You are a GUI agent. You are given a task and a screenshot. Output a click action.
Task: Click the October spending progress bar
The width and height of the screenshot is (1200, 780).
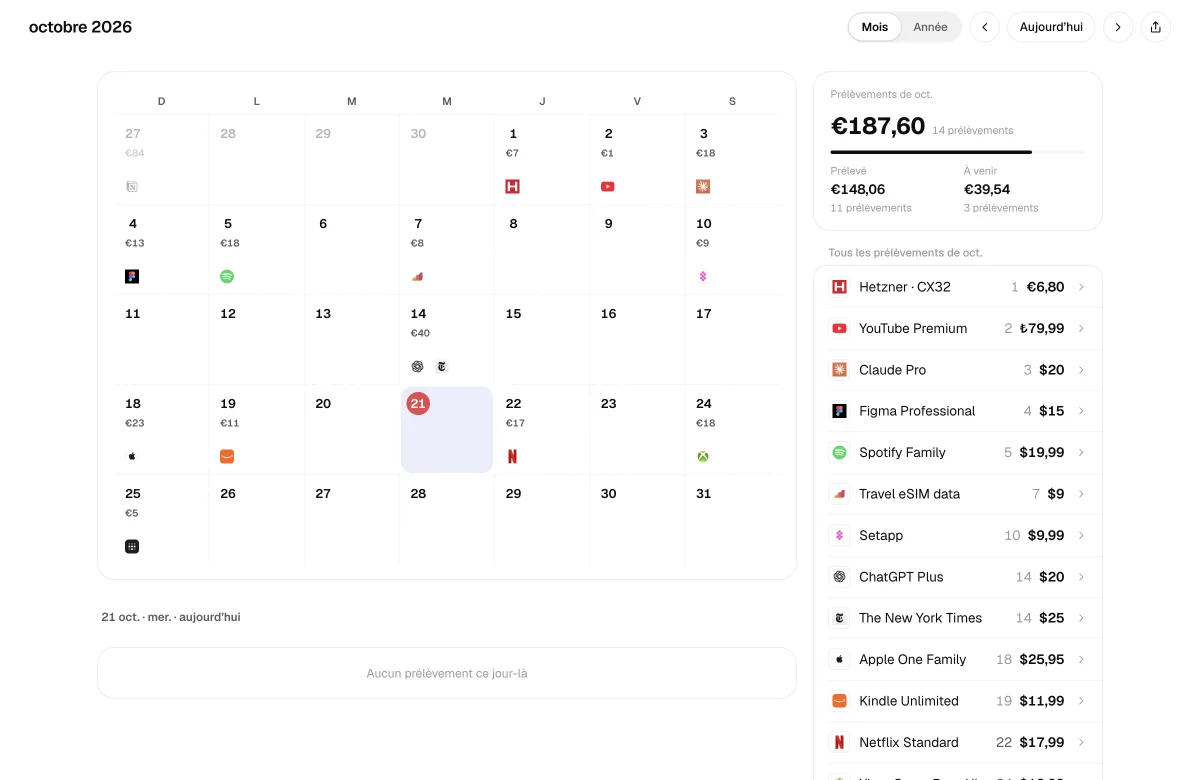957,152
